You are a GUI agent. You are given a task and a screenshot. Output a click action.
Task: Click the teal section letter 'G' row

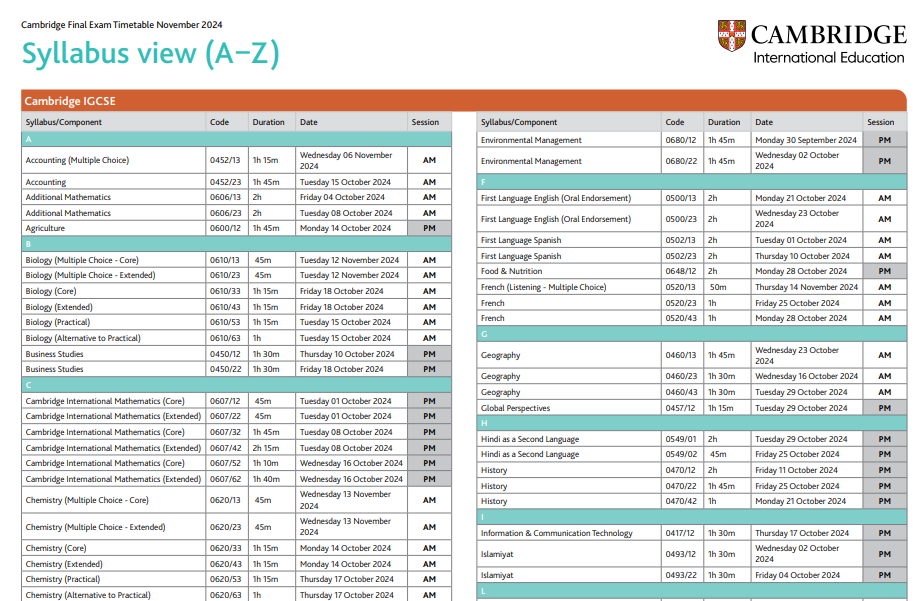coord(691,334)
